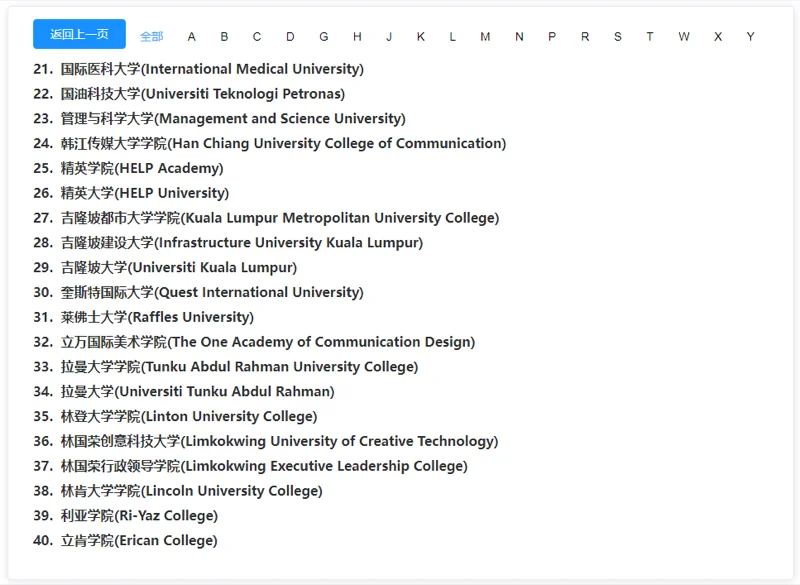This screenshot has width=800, height=585.
Task: Filter list by letter G
Action: [323, 37]
